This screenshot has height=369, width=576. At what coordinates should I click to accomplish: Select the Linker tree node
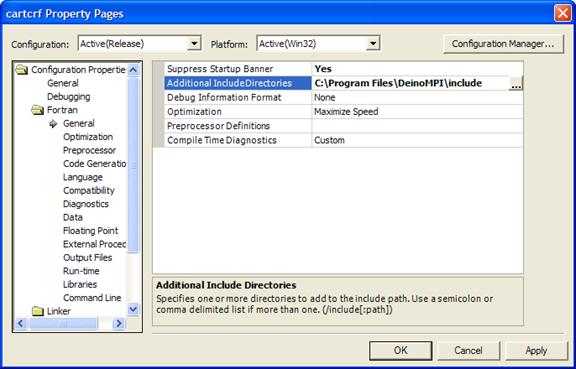[59, 311]
